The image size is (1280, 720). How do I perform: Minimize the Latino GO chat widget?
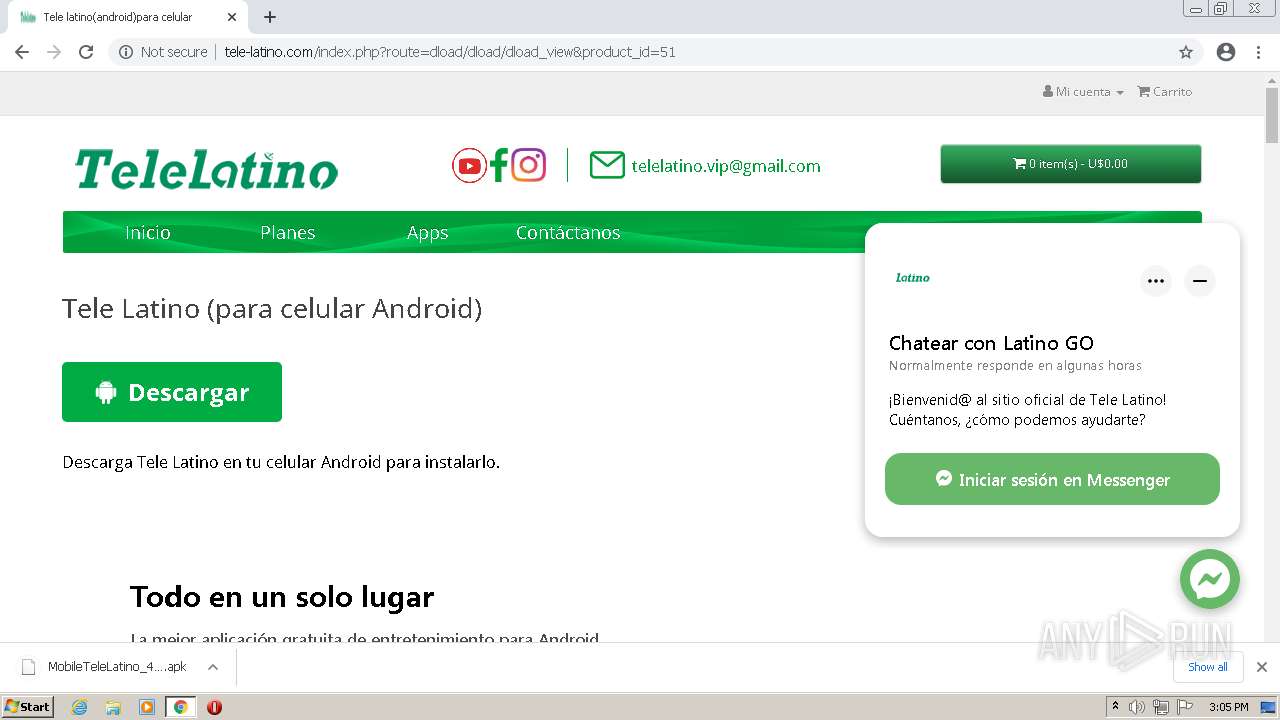pyautogui.click(x=1200, y=281)
